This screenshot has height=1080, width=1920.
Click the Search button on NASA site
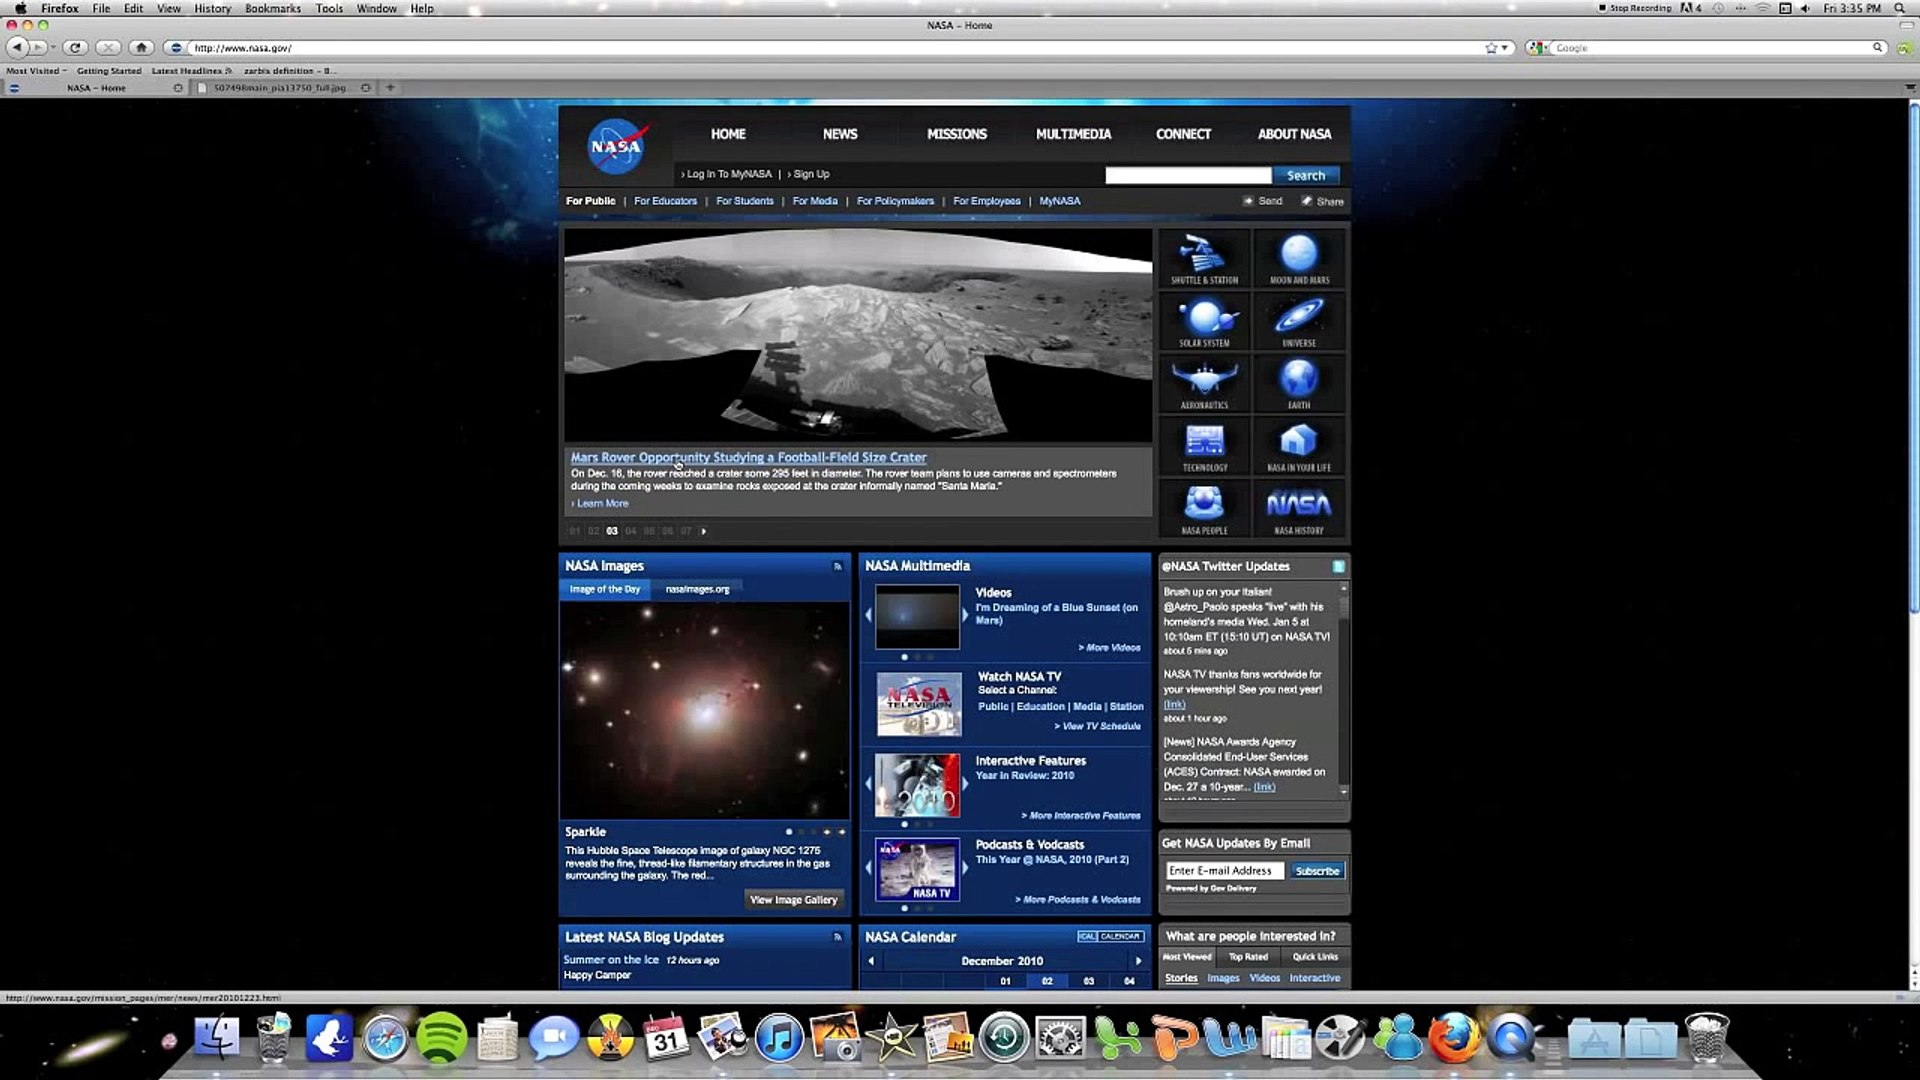tap(1306, 175)
